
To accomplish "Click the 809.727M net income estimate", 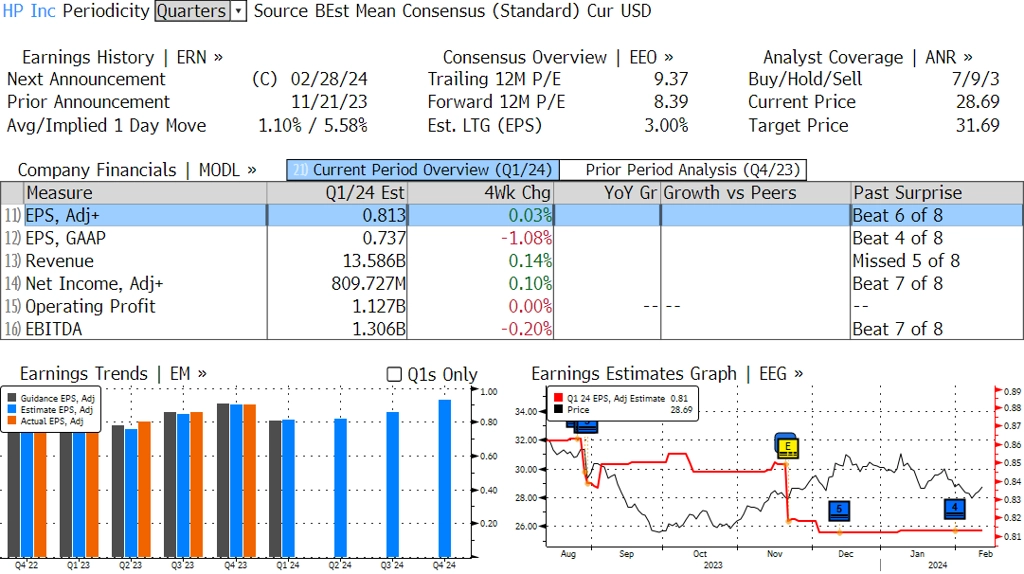I will (368, 283).
